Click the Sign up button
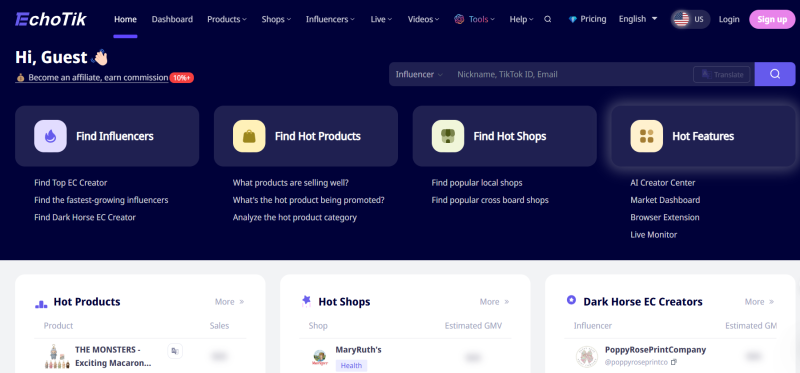 [x=772, y=19]
